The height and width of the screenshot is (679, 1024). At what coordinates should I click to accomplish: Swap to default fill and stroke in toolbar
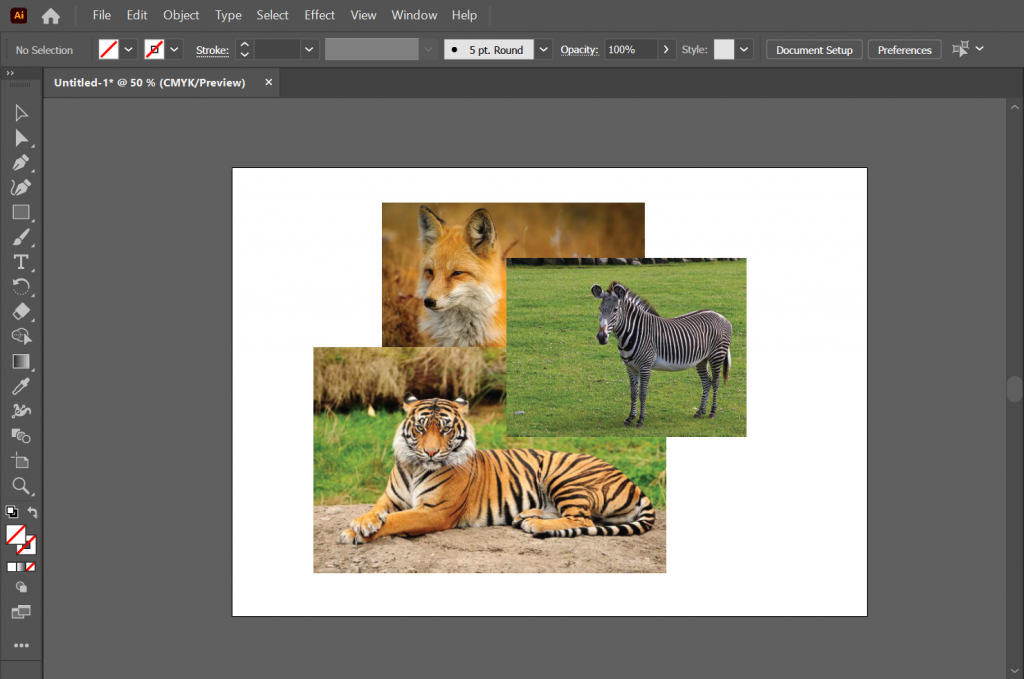33,512
